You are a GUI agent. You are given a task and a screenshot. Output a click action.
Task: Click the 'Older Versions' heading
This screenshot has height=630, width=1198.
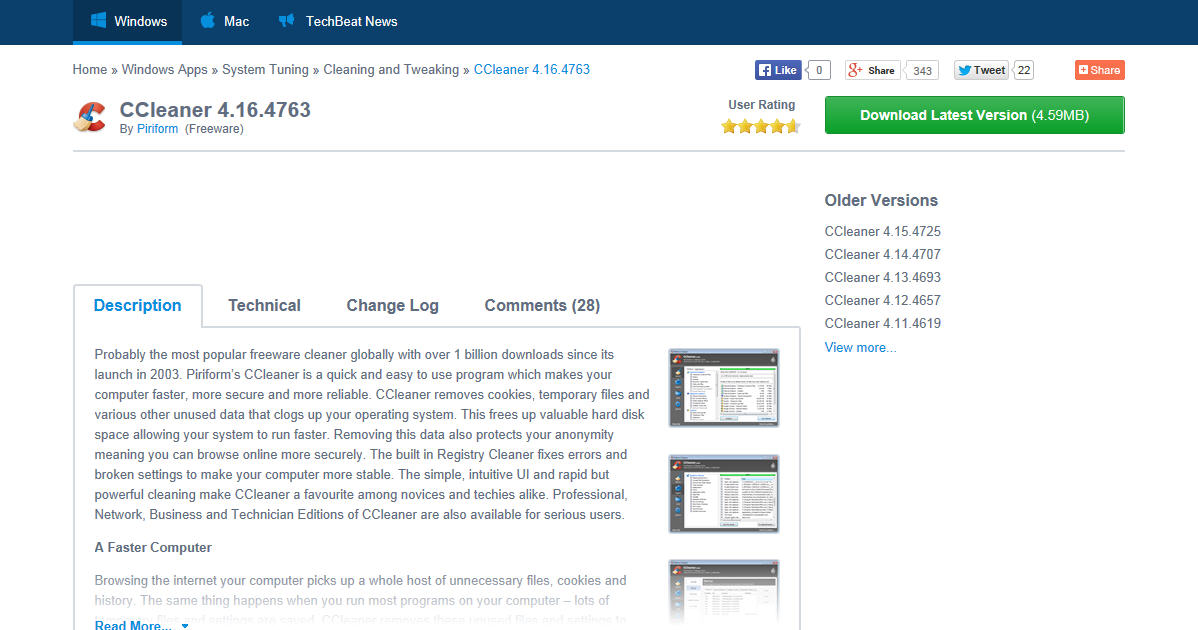[x=881, y=201]
